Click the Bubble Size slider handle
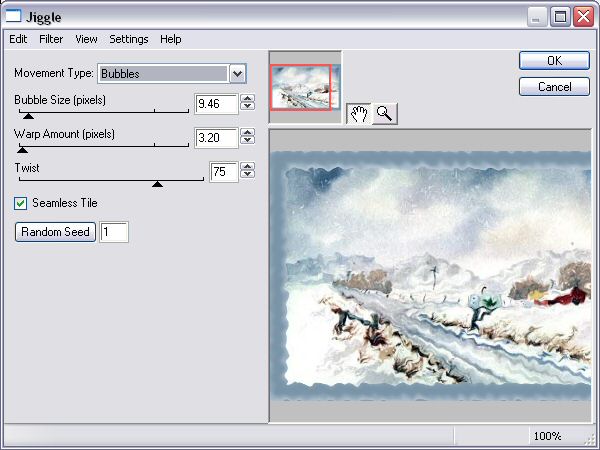The height and width of the screenshot is (450, 600). pyautogui.click(x=28, y=116)
